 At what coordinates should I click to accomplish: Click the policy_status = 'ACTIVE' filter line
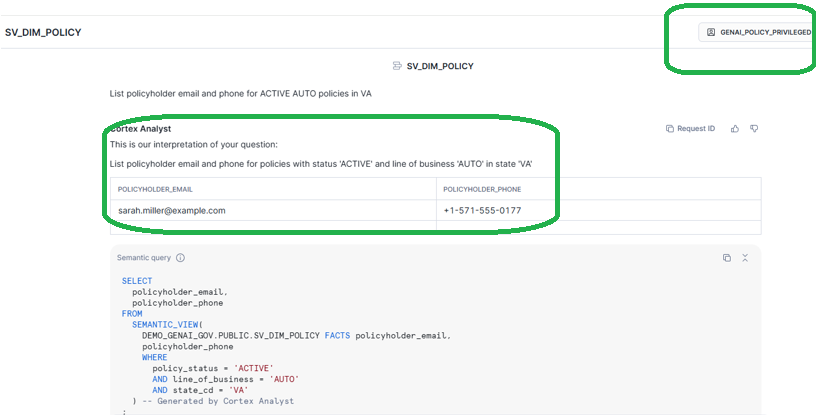(x=212, y=368)
